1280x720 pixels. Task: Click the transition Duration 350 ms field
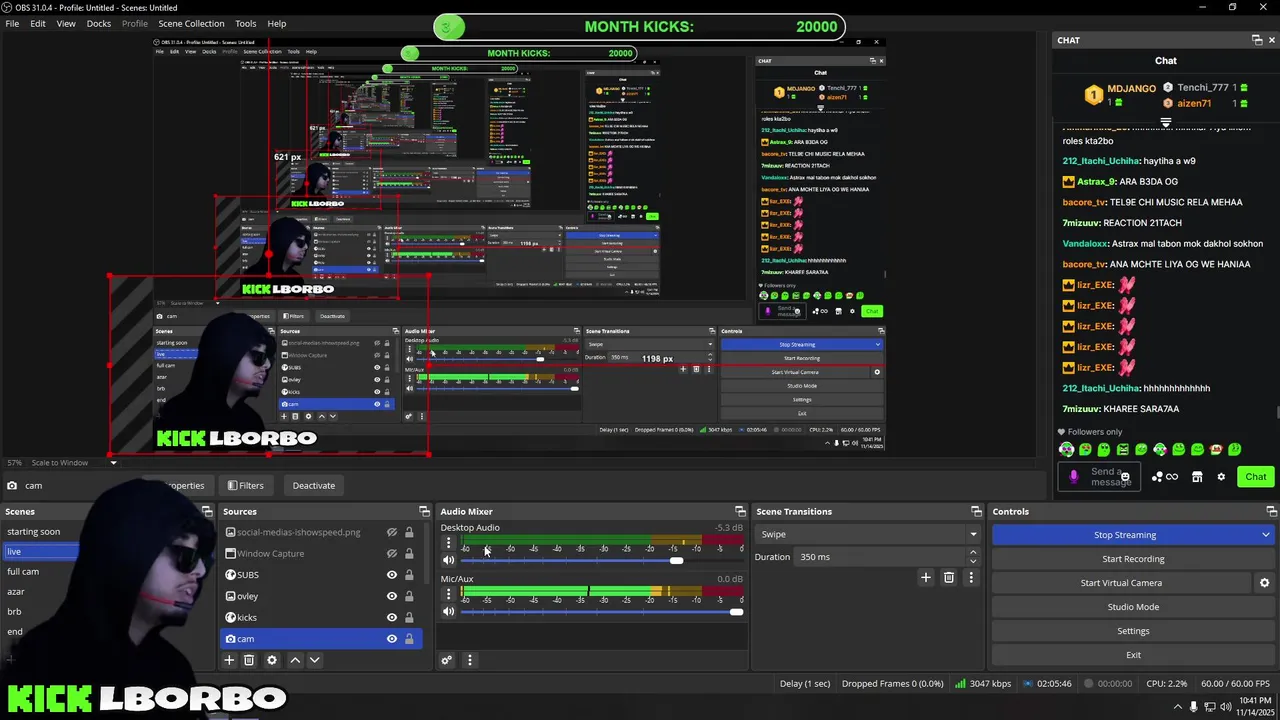tap(880, 557)
